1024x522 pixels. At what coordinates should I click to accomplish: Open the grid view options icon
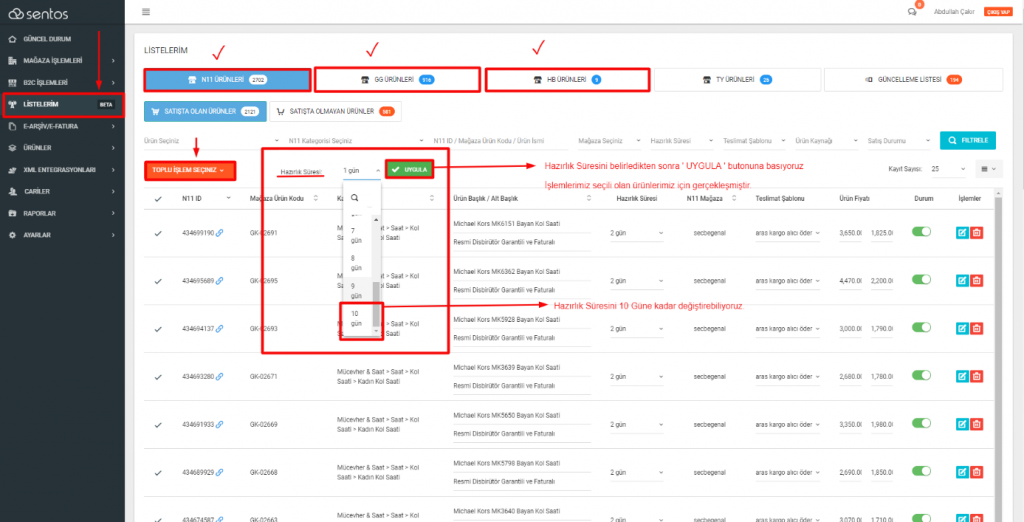pyautogui.click(x=986, y=169)
